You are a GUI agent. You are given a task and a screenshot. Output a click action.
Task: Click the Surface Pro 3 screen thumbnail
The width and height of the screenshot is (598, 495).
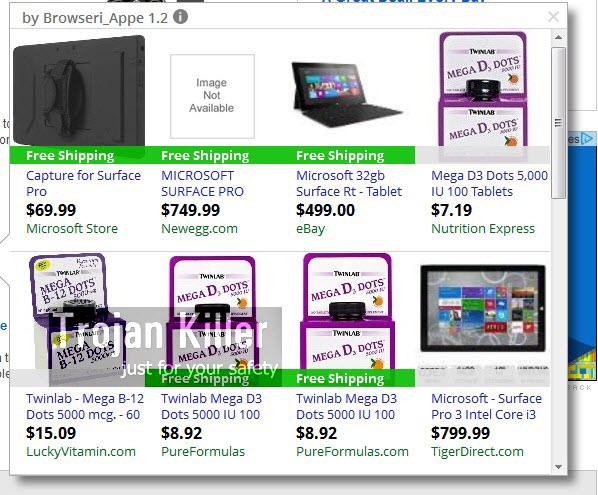click(483, 309)
